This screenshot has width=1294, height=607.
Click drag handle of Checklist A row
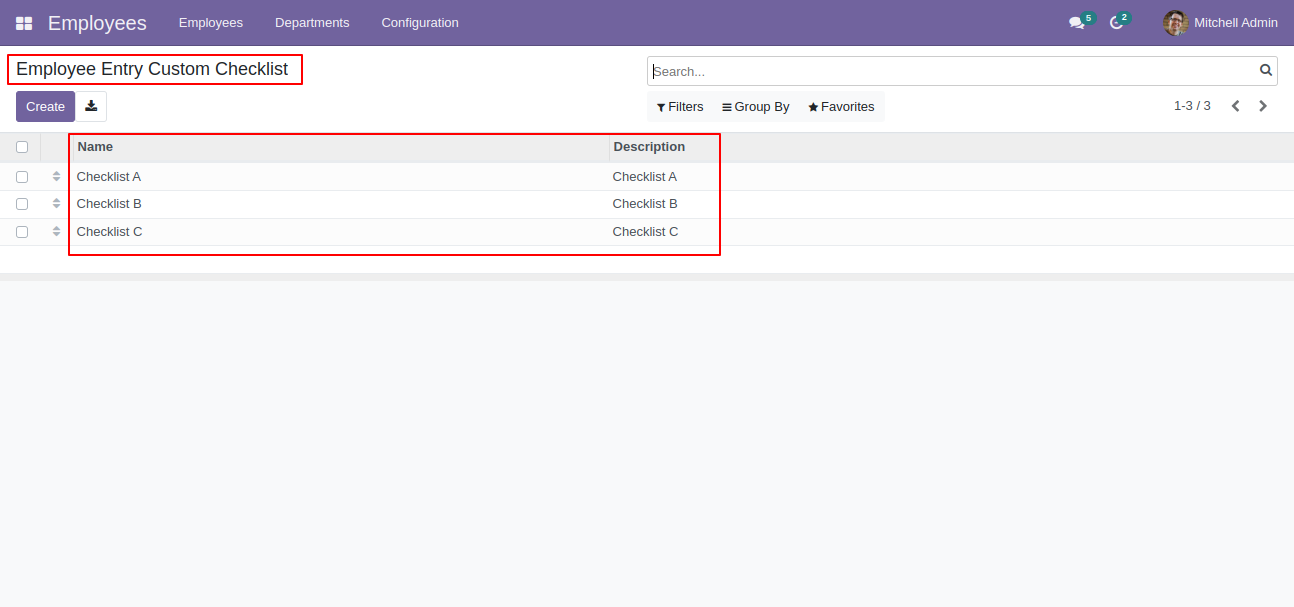(x=56, y=176)
